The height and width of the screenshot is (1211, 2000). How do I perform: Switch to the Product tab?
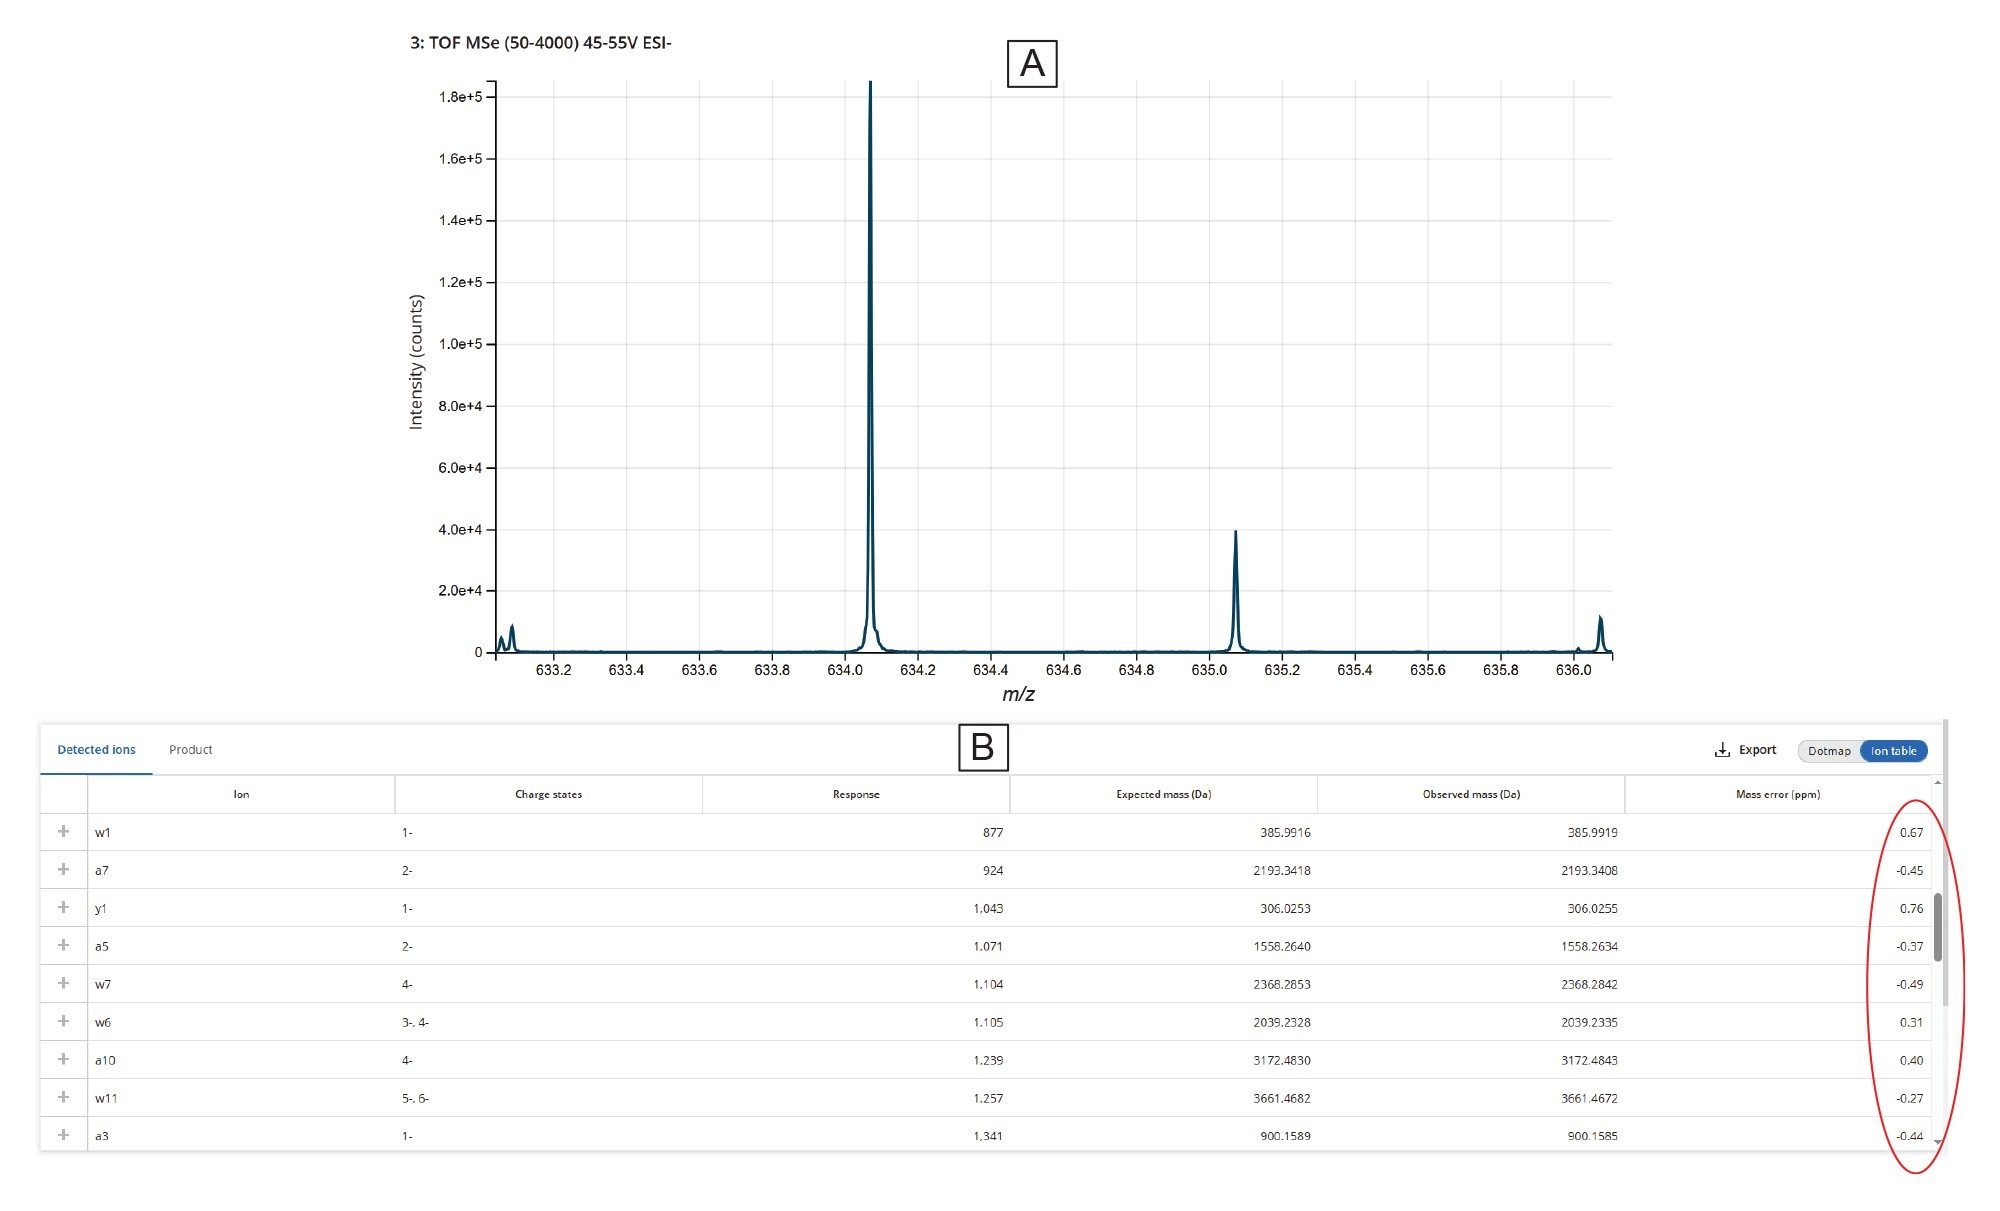click(190, 750)
